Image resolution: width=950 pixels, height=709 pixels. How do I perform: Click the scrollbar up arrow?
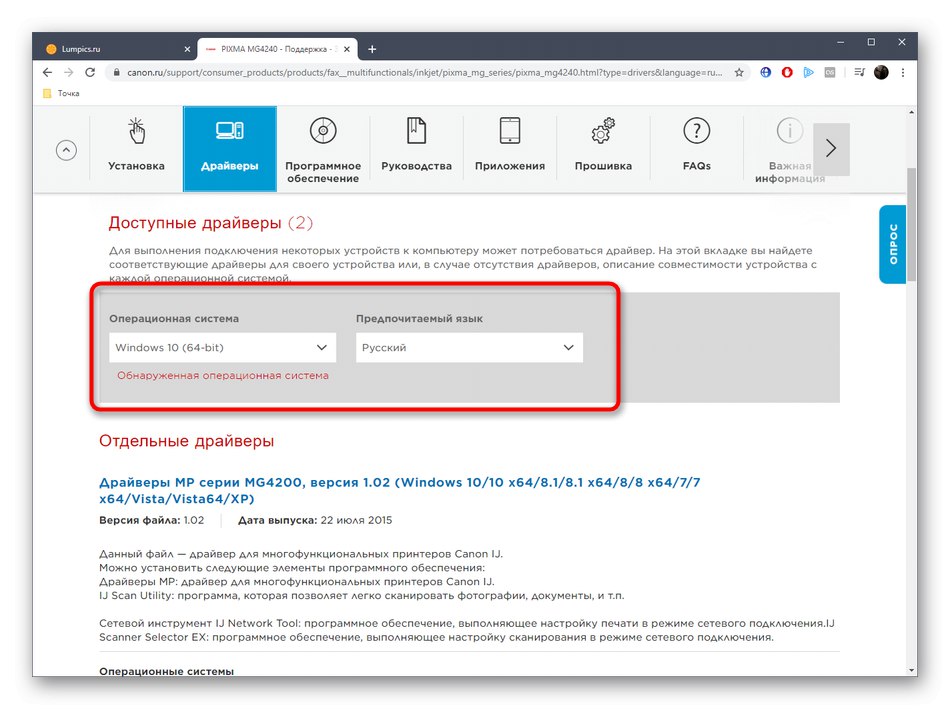click(911, 112)
